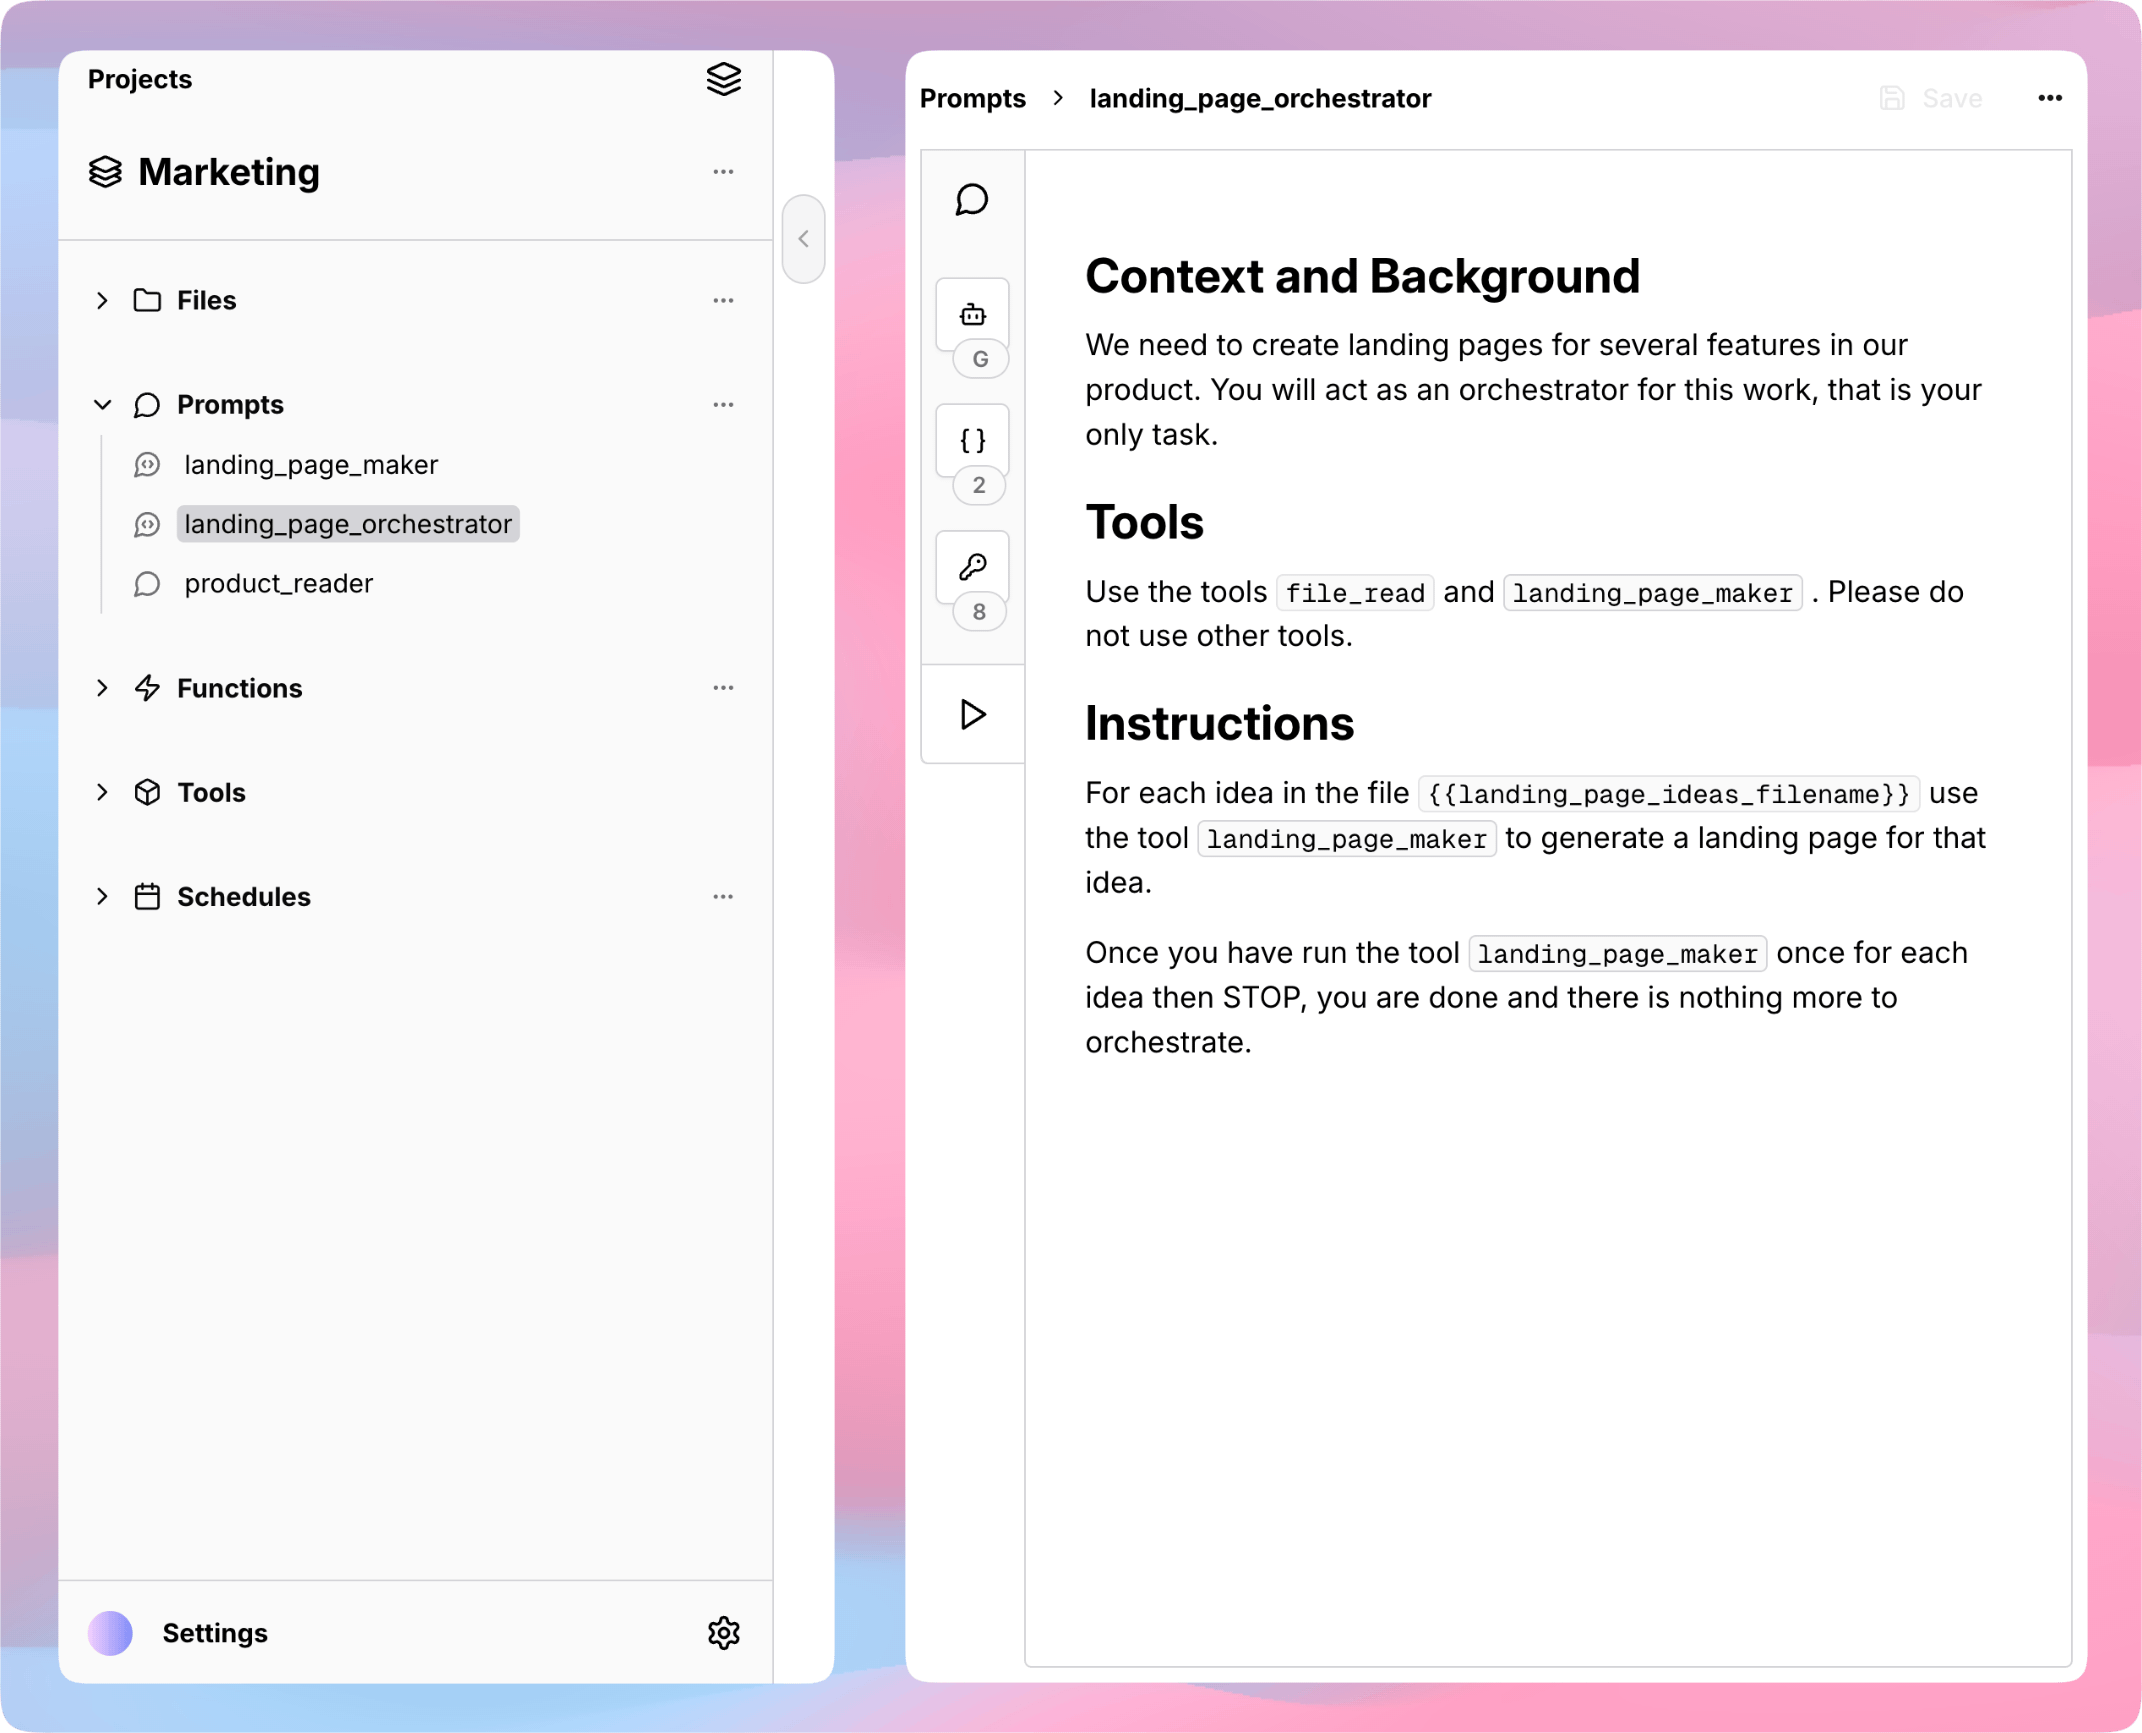Open the conversation panel in the prompt editor
The height and width of the screenshot is (1733, 2142).
pyautogui.click(x=971, y=200)
